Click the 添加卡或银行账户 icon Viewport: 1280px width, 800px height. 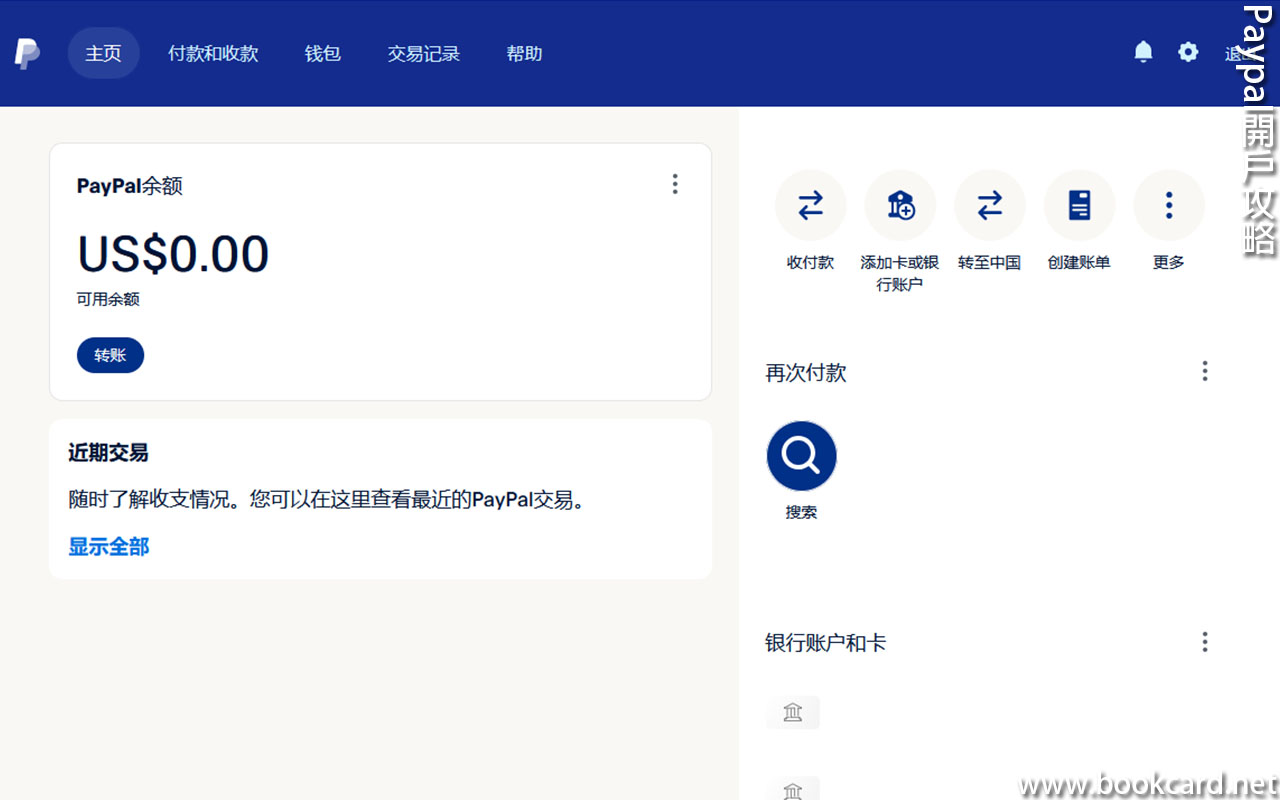(900, 206)
